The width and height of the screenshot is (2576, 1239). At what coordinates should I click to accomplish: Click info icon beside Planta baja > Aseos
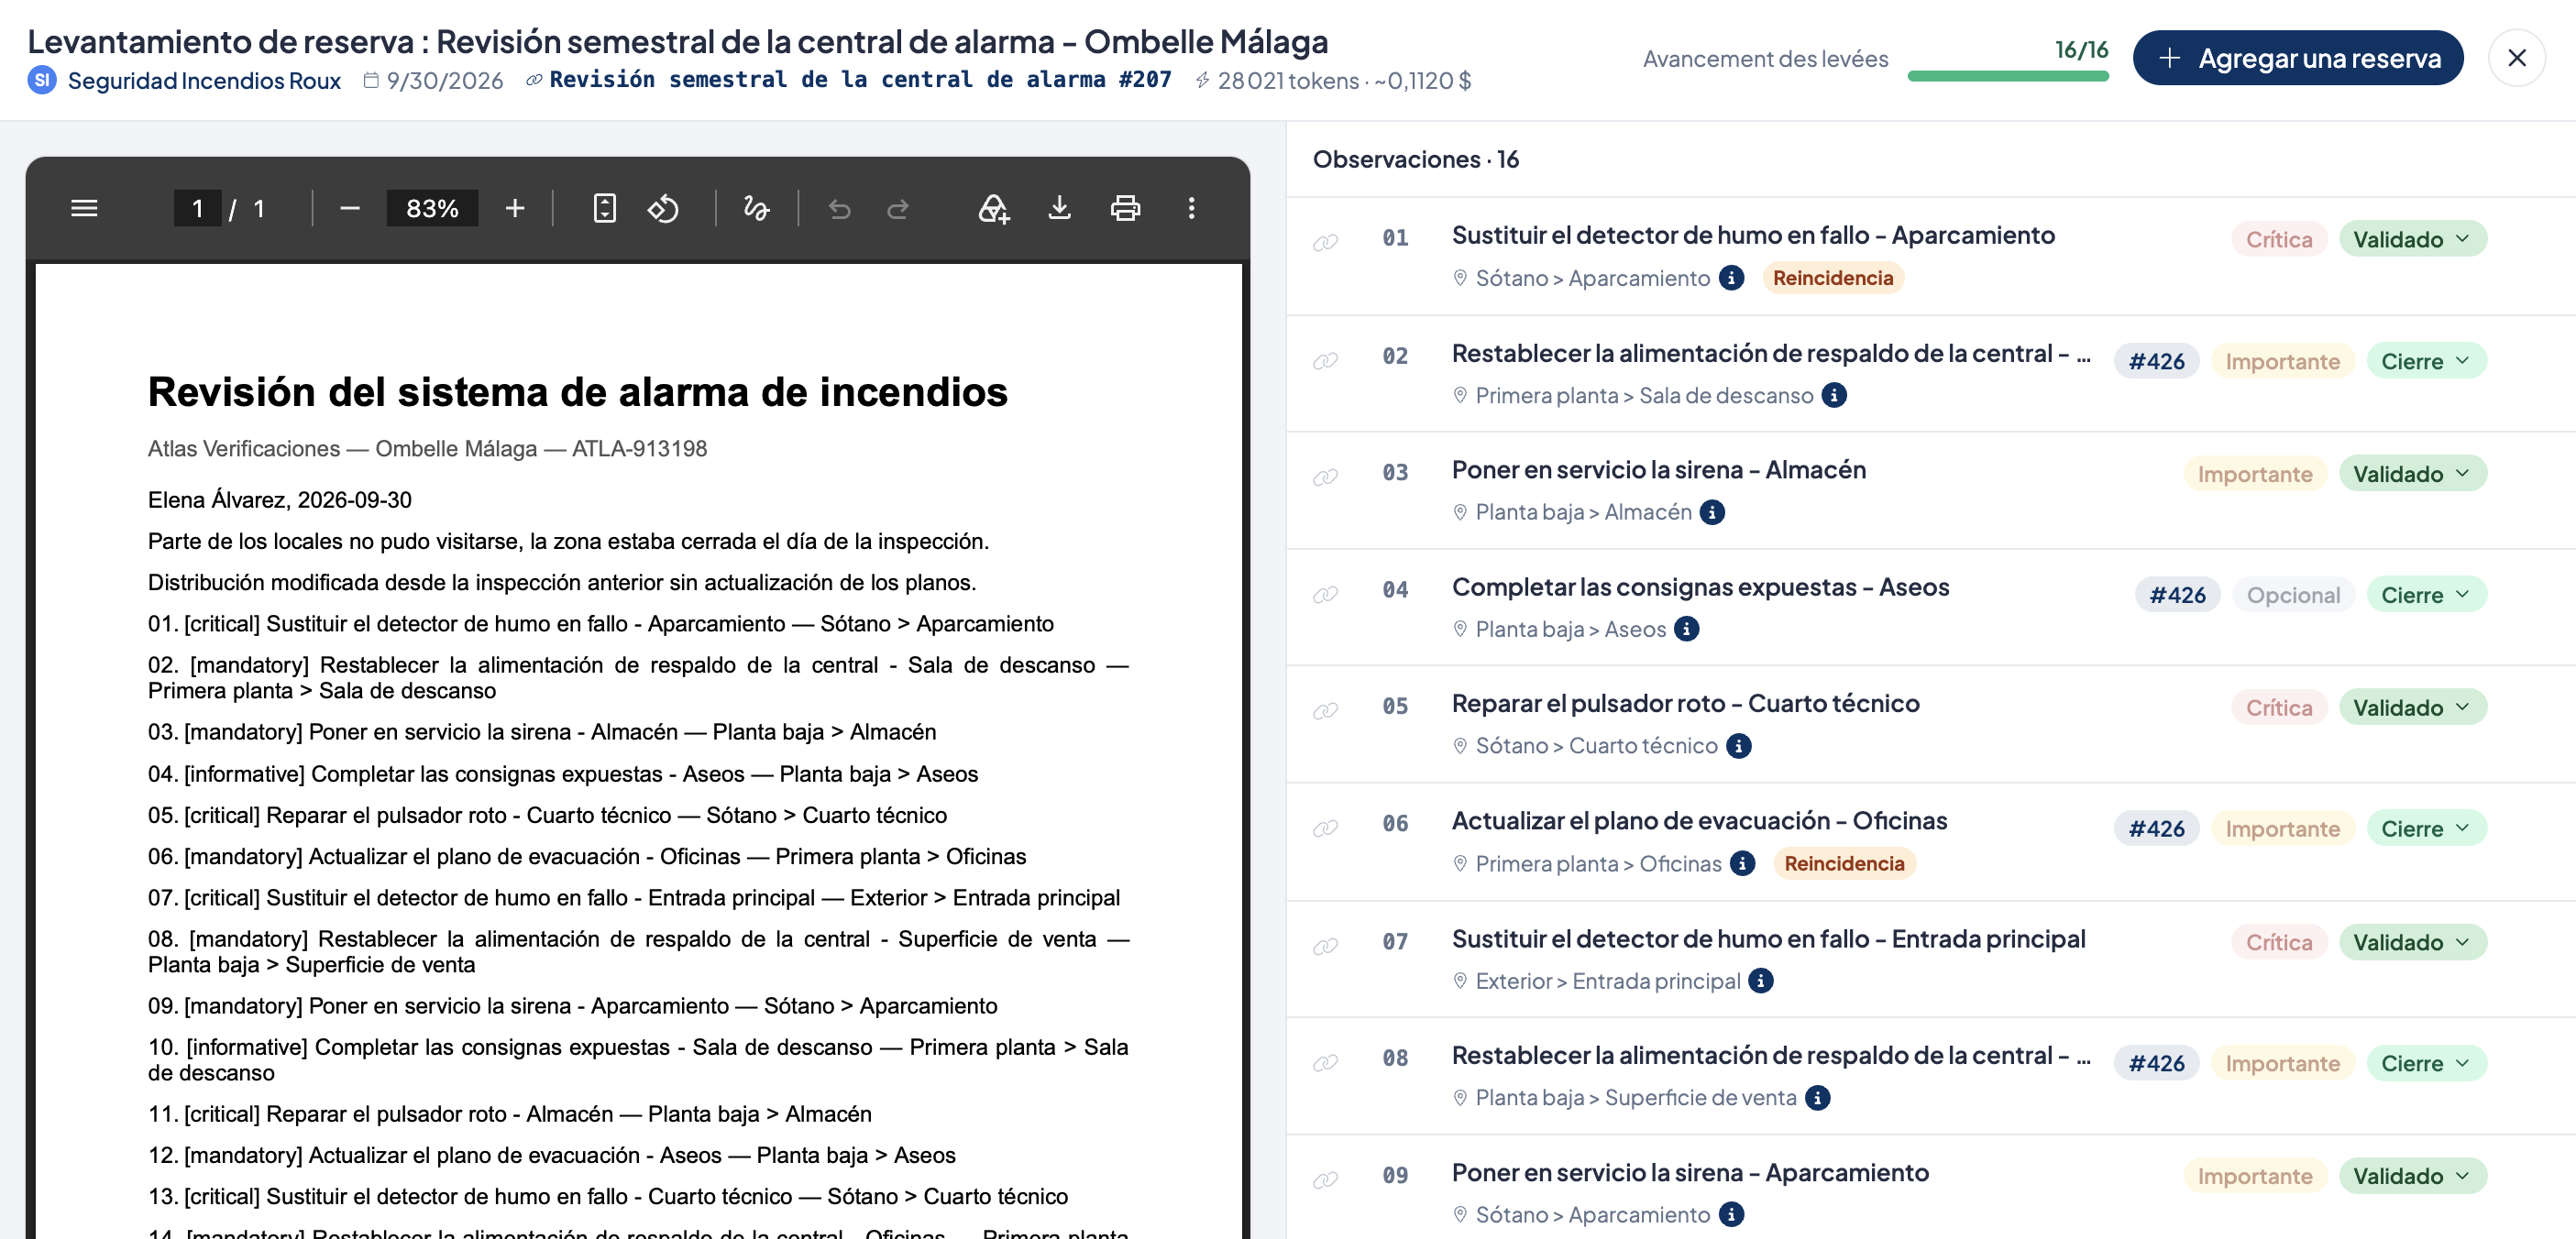tap(1686, 629)
